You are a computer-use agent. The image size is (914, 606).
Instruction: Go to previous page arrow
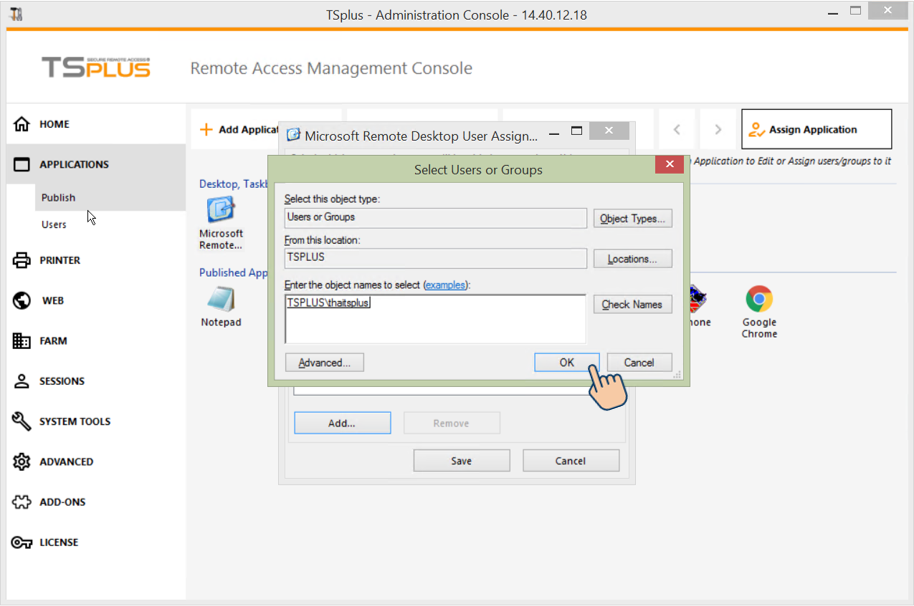click(677, 129)
